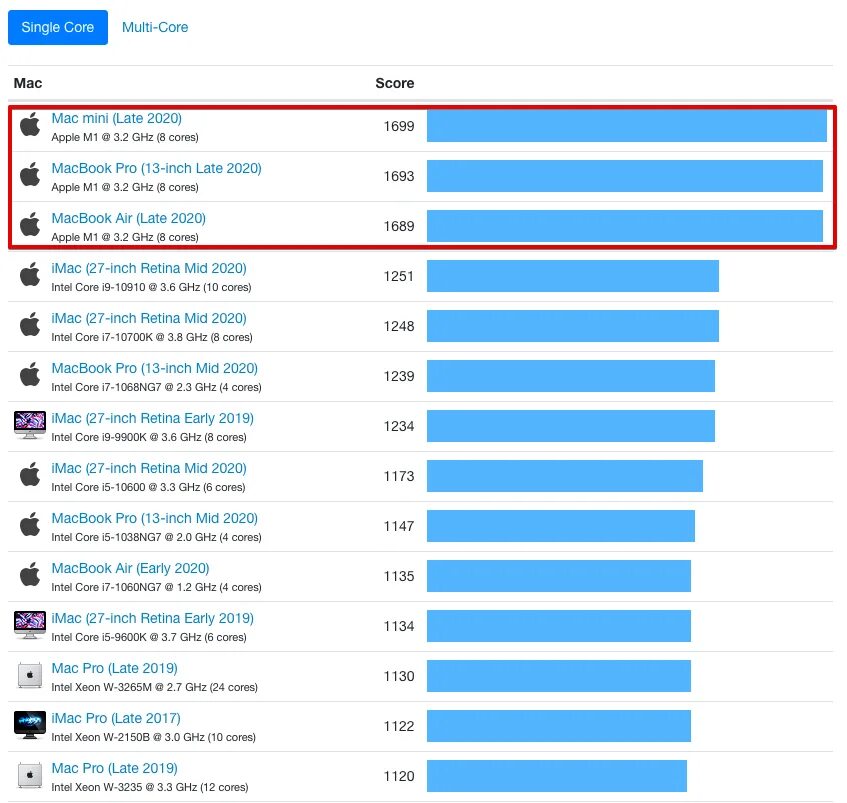The image size is (847, 803).
Task: Click the score value 1693
Action: pos(399,176)
